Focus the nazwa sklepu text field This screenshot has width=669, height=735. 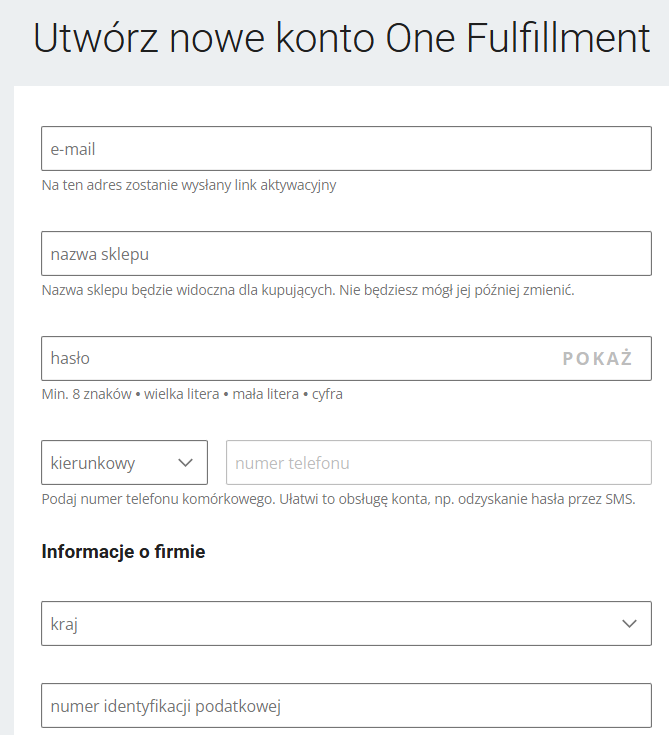pyautogui.click(x=346, y=254)
